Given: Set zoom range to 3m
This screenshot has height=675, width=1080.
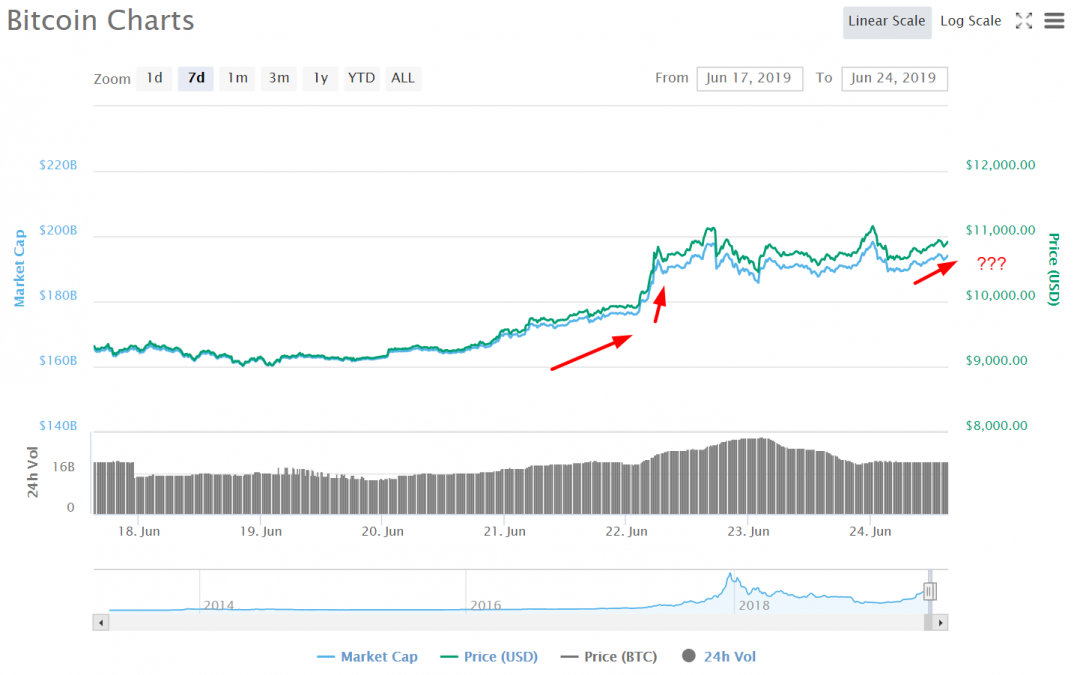Looking at the screenshot, I should pos(279,79).
